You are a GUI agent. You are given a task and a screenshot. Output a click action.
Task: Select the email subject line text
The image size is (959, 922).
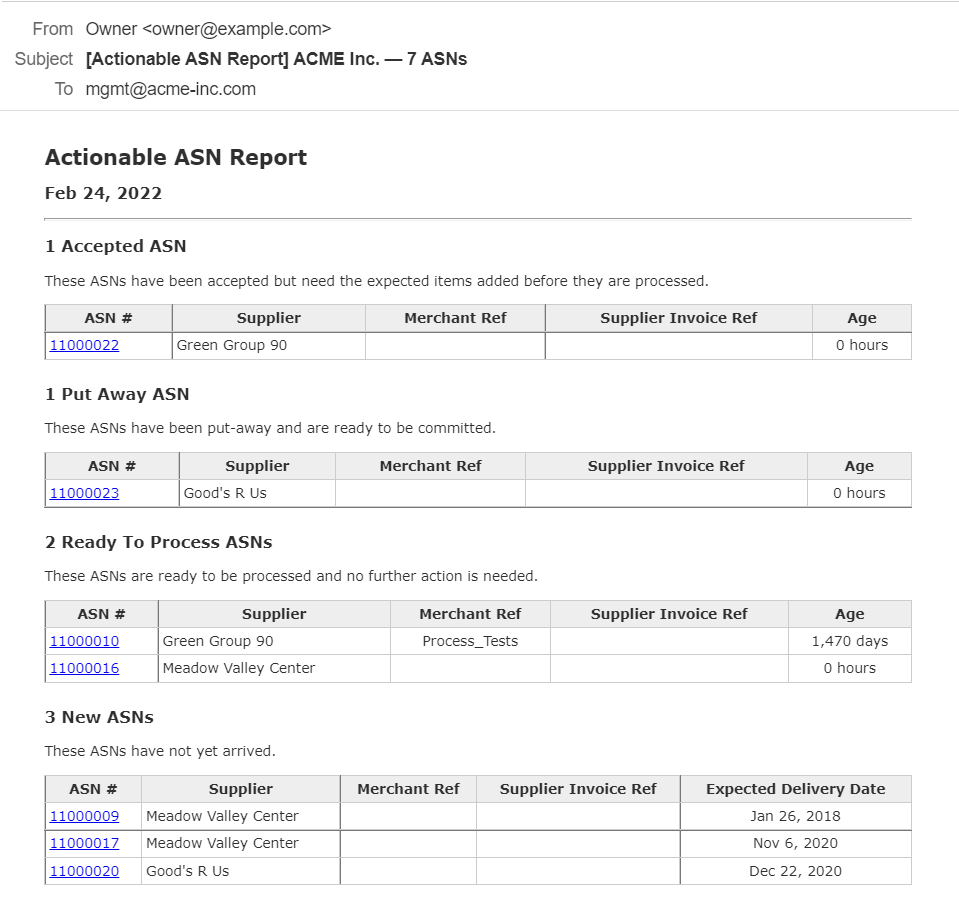coord(276,59)
